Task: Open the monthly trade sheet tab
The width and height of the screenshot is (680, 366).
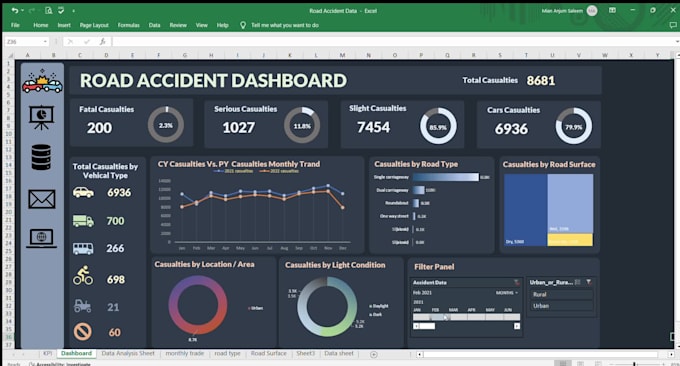Action: pyautogui.click(x=185, y=353)
